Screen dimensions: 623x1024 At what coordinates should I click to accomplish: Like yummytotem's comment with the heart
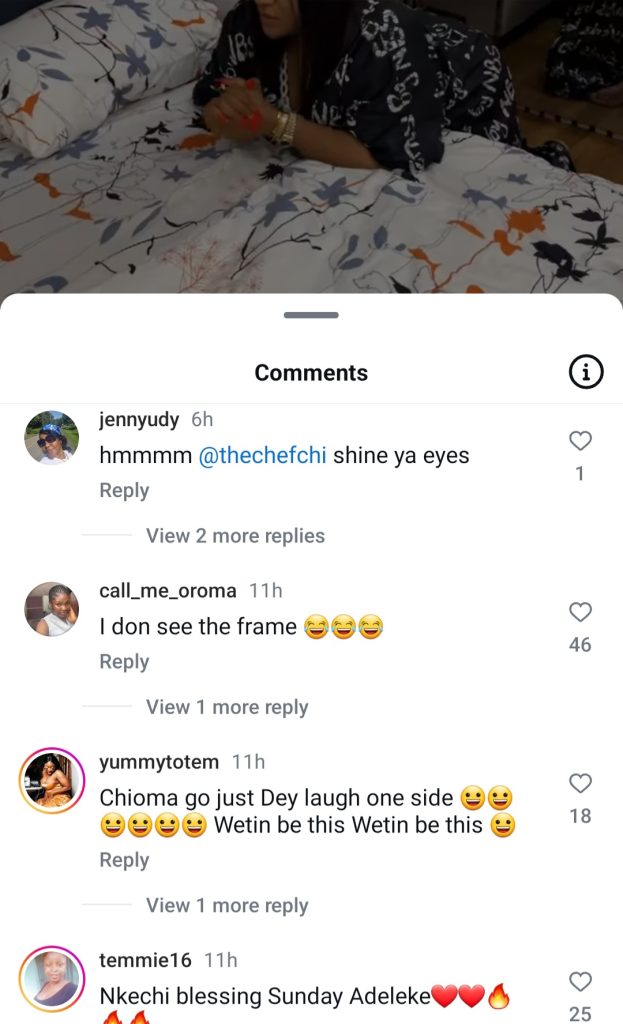click(x=580, y=783)
